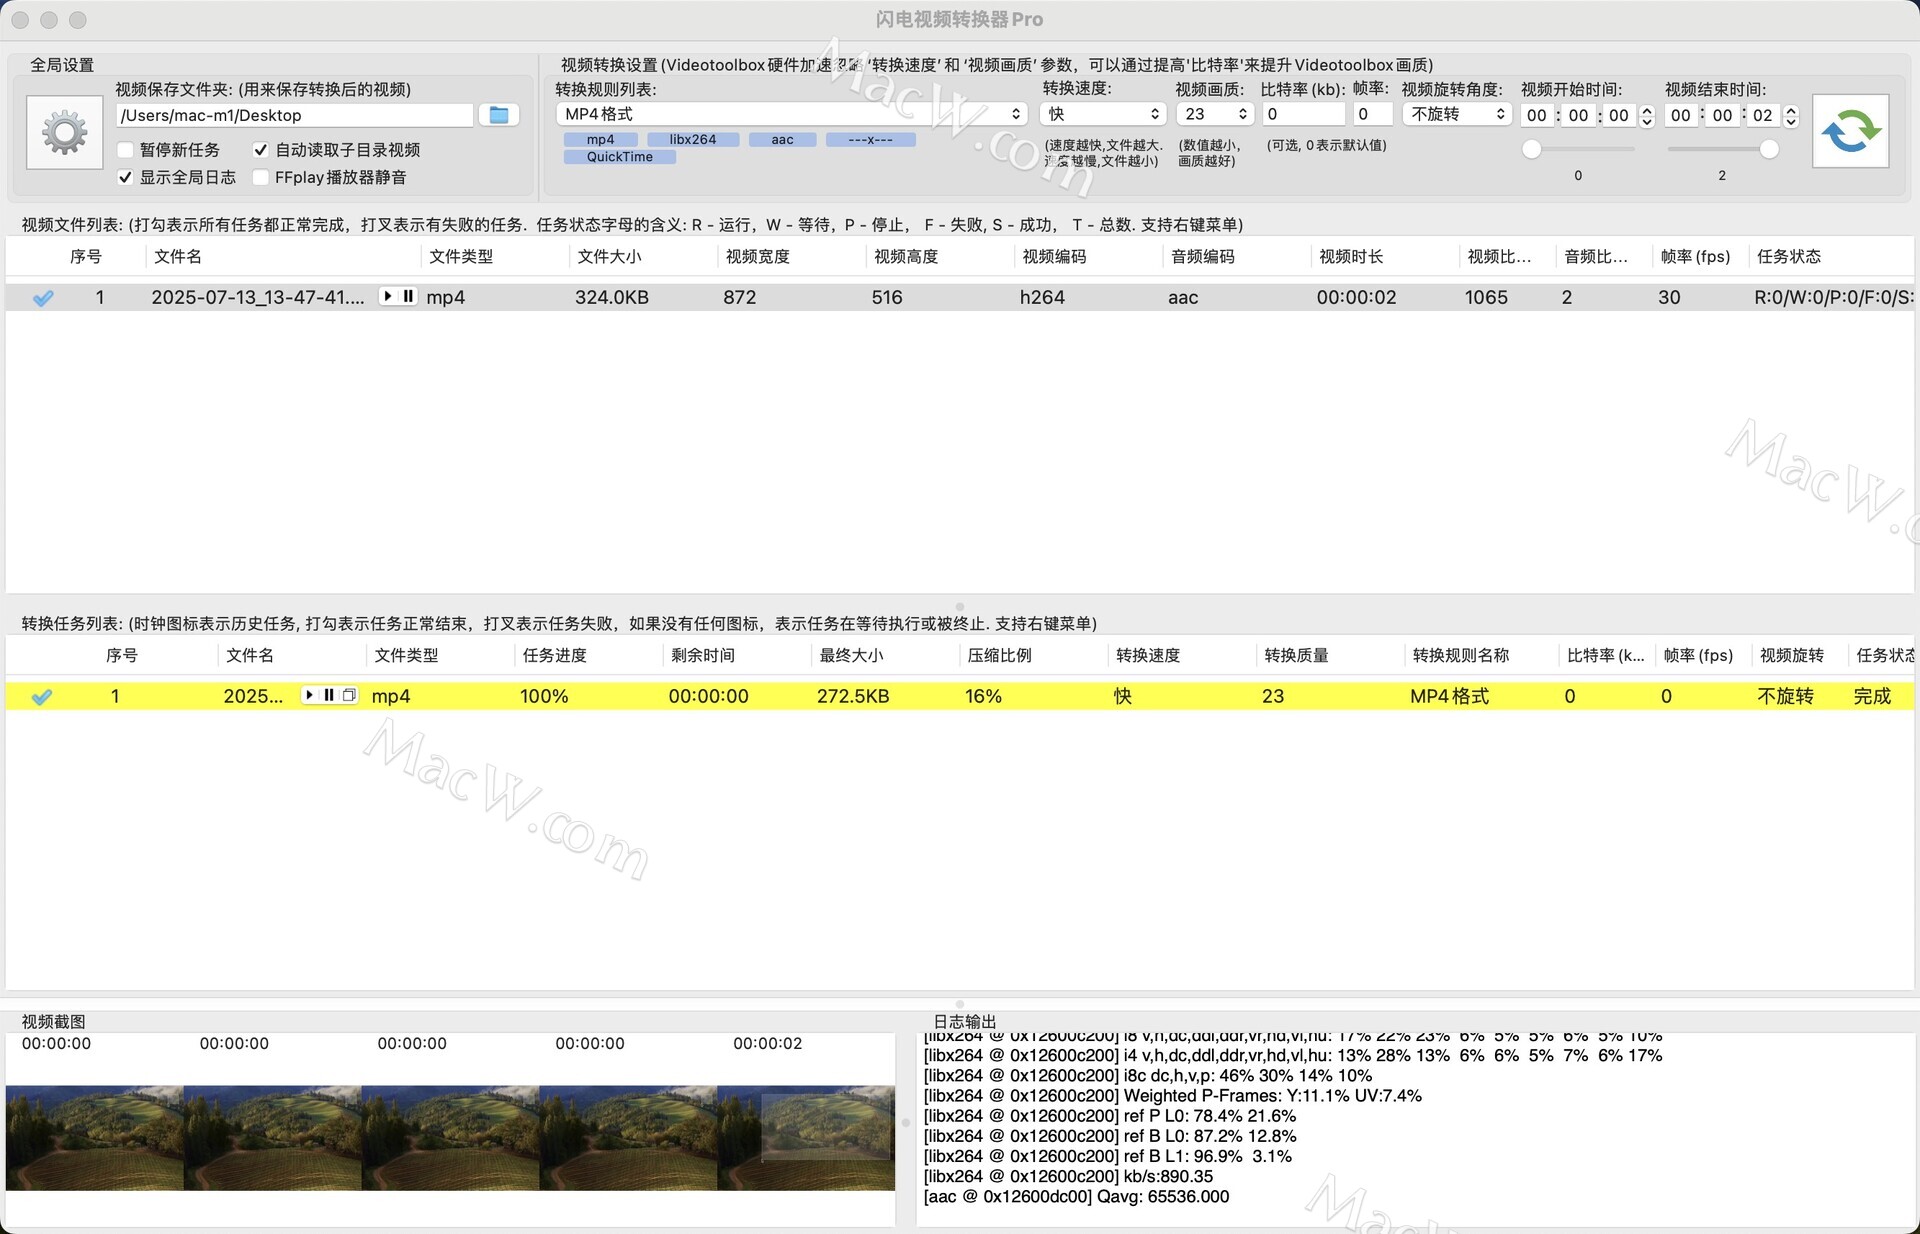1920x1234 pixels.
Task: Click the checkmark icon in yellow task row
Action: 42,697
